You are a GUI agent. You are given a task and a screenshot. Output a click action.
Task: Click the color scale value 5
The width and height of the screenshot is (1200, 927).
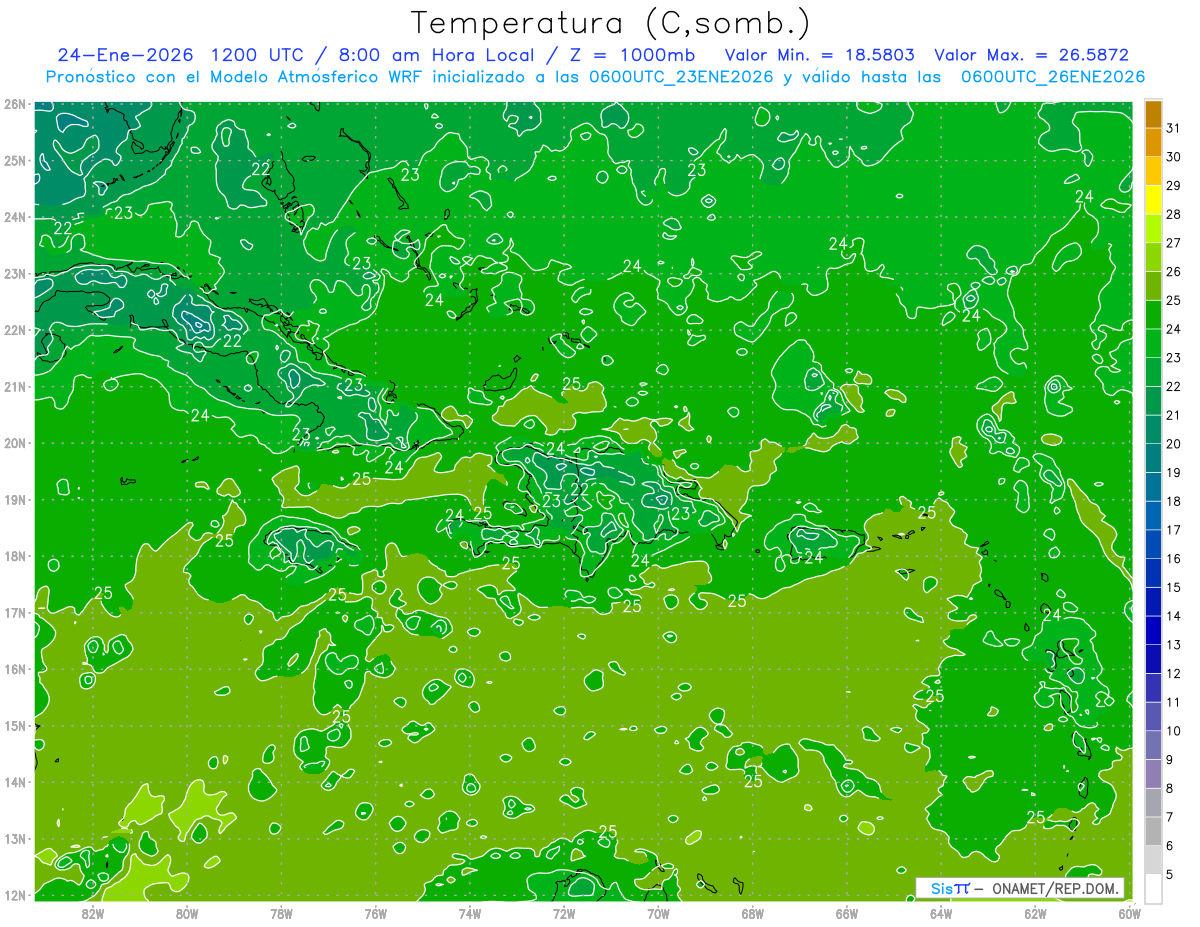1170,875
